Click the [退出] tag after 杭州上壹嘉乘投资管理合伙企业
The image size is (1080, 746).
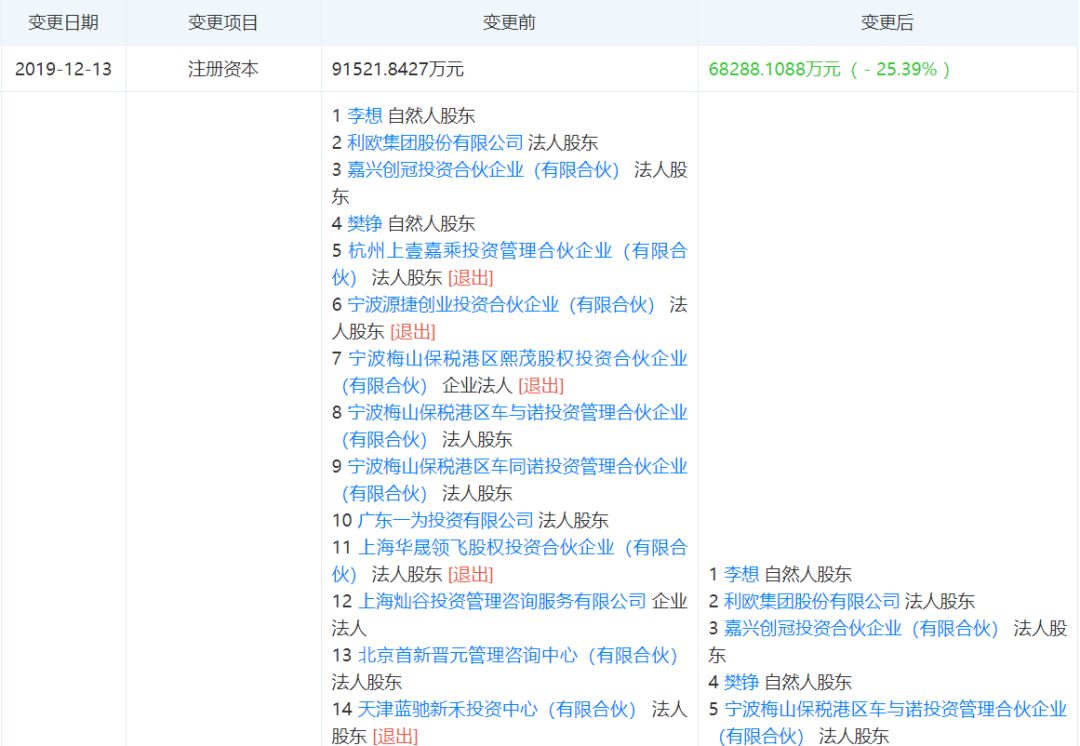coord(470,278)
